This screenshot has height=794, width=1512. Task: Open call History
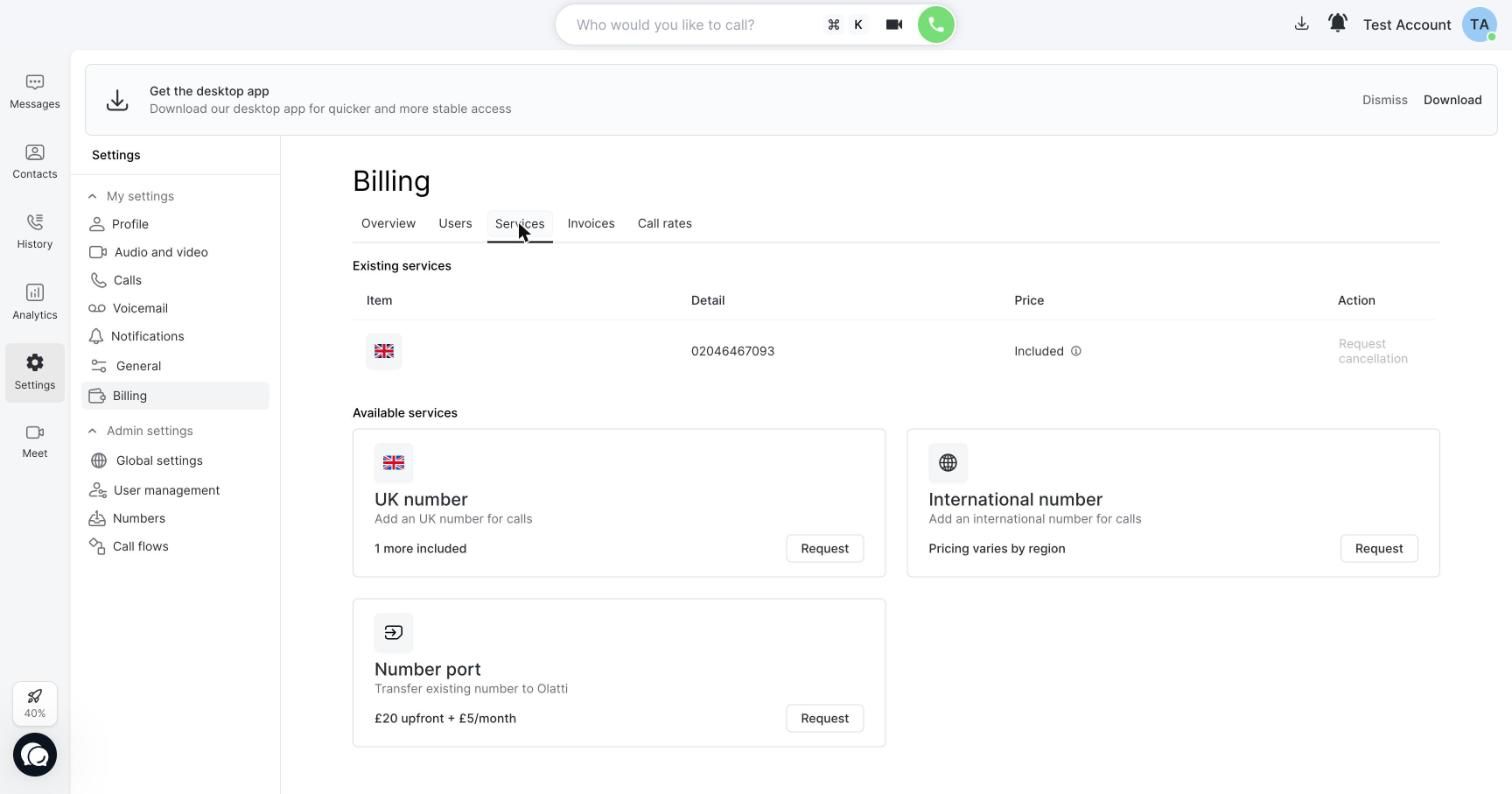[x=35, y=231]
